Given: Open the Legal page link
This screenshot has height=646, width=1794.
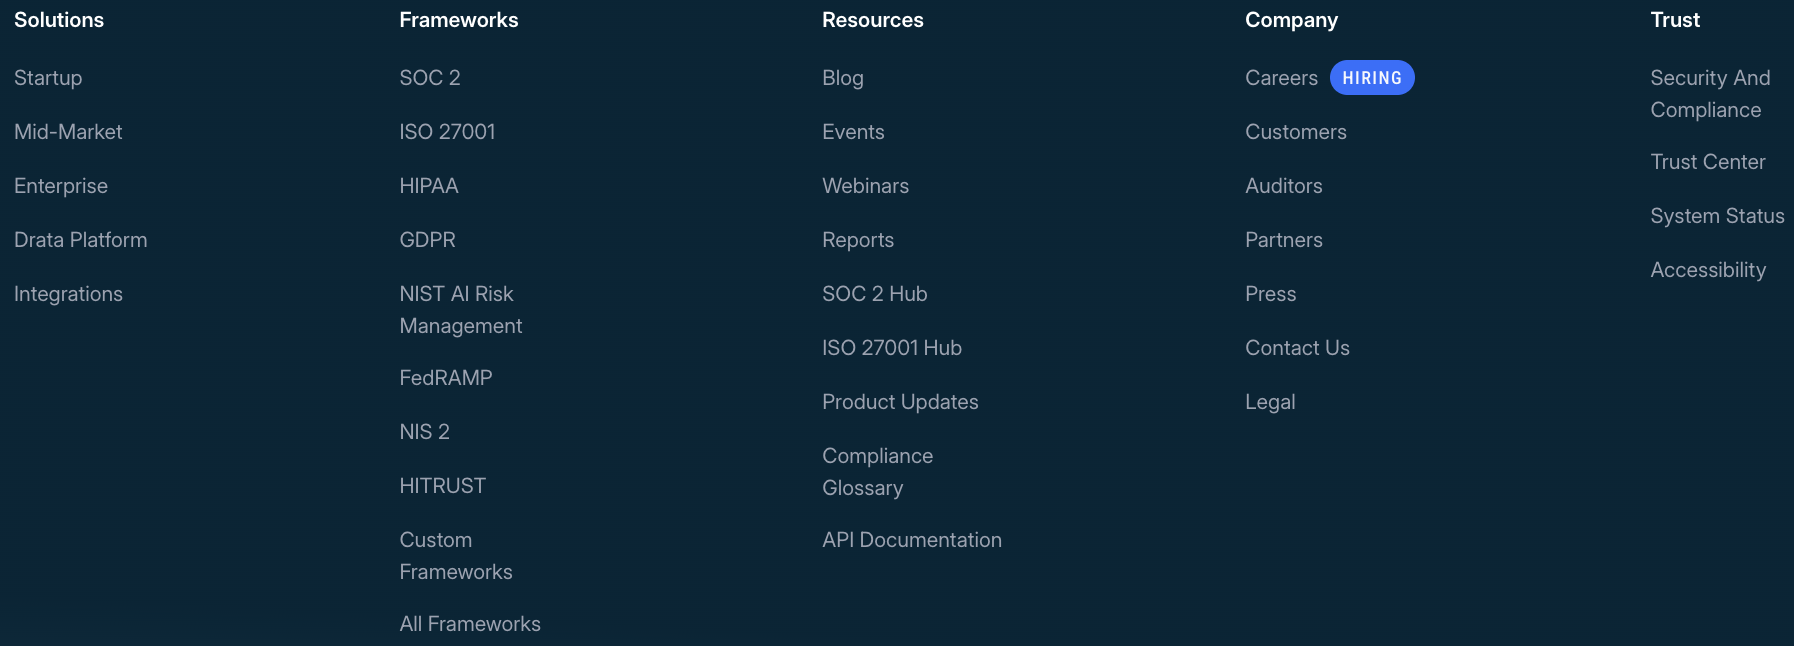Looking at the screenshot, I should (x=1270, y=402).
